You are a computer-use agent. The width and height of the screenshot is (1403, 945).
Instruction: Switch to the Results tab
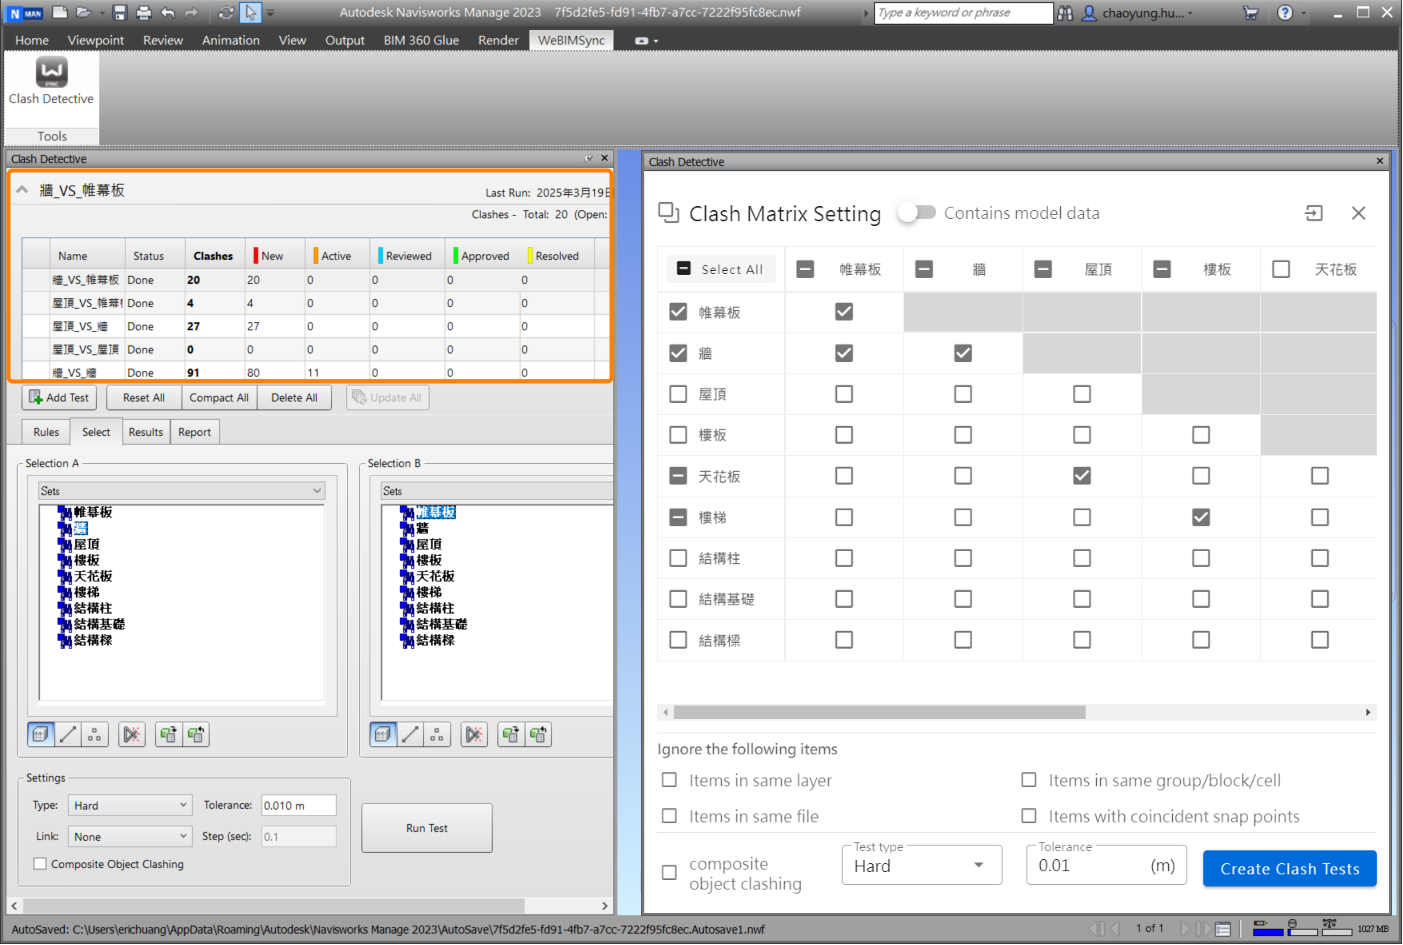[x=146, y=432]
